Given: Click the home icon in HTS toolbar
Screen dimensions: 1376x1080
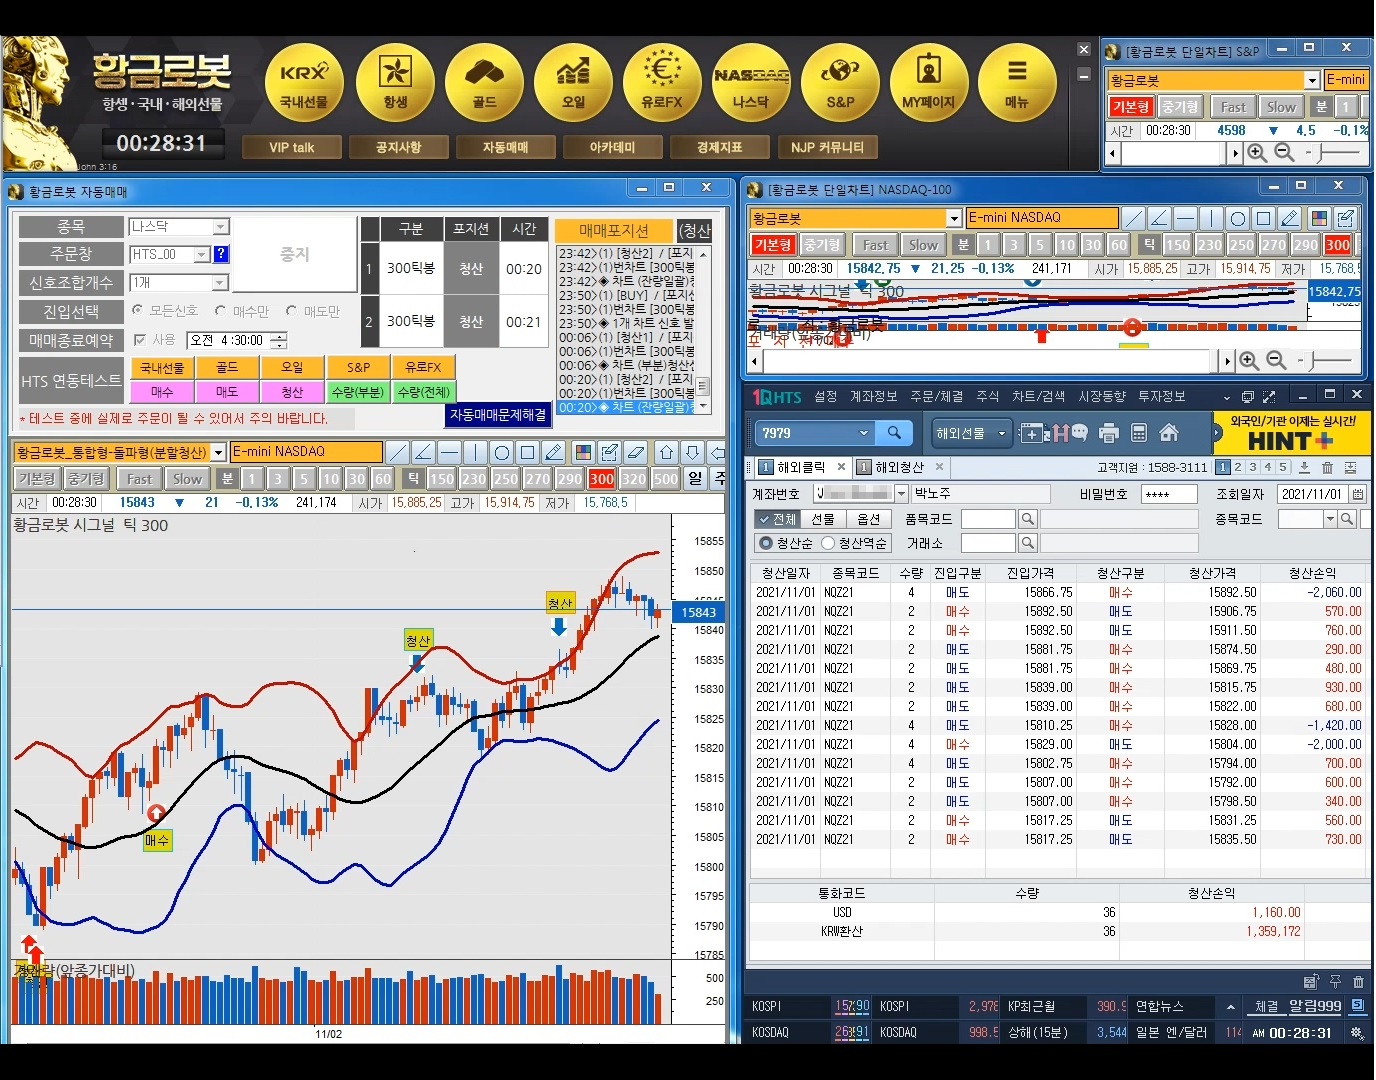Looking at the screenshot, I should tap(1168, 433).
